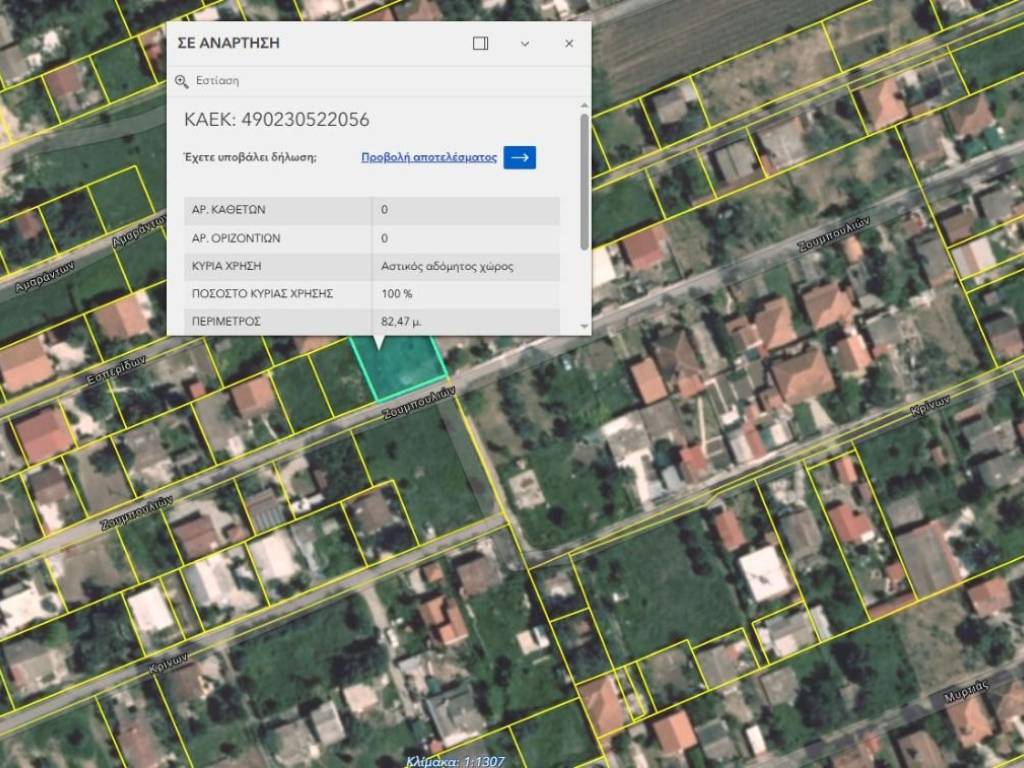The image size is (1024, 768).
Task: Click the popup's vertical scrollbar thumb
Action: 584,180
